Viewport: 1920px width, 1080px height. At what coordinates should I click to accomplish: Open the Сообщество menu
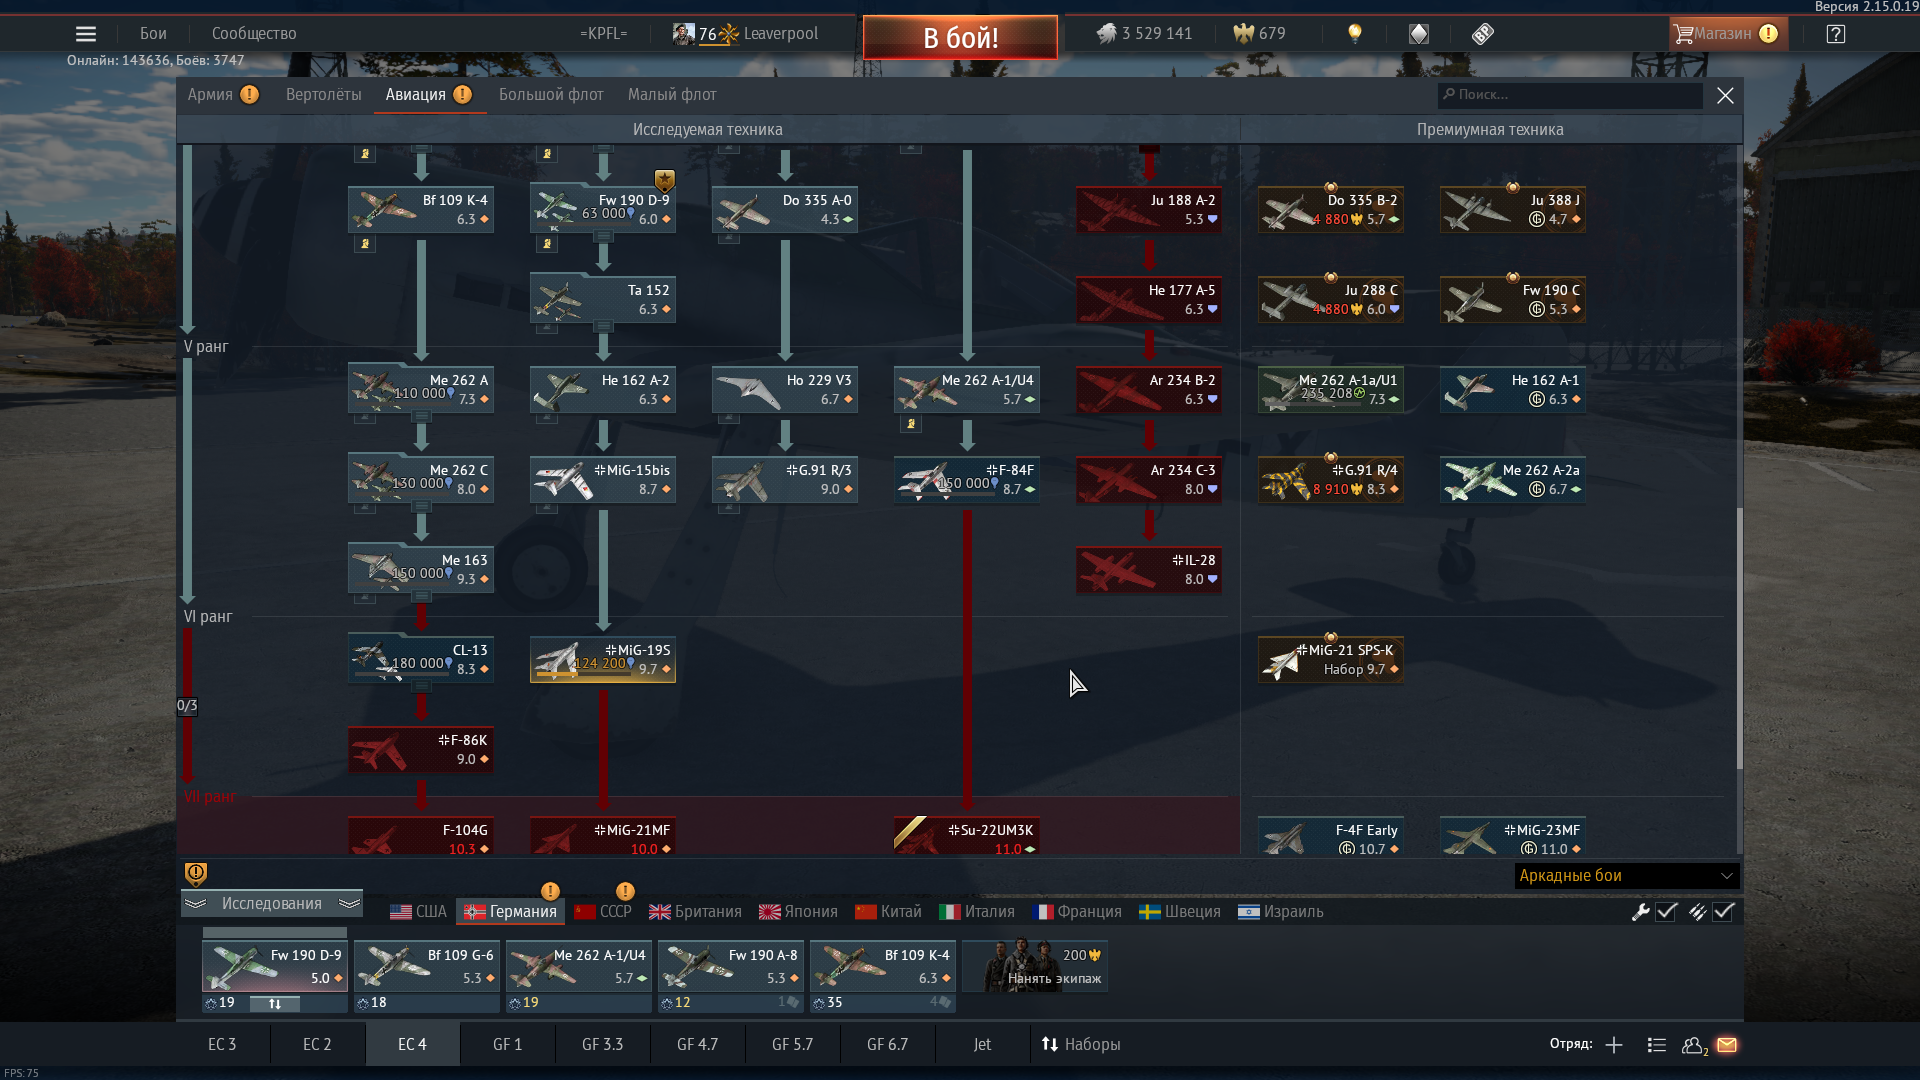[254, 34]
